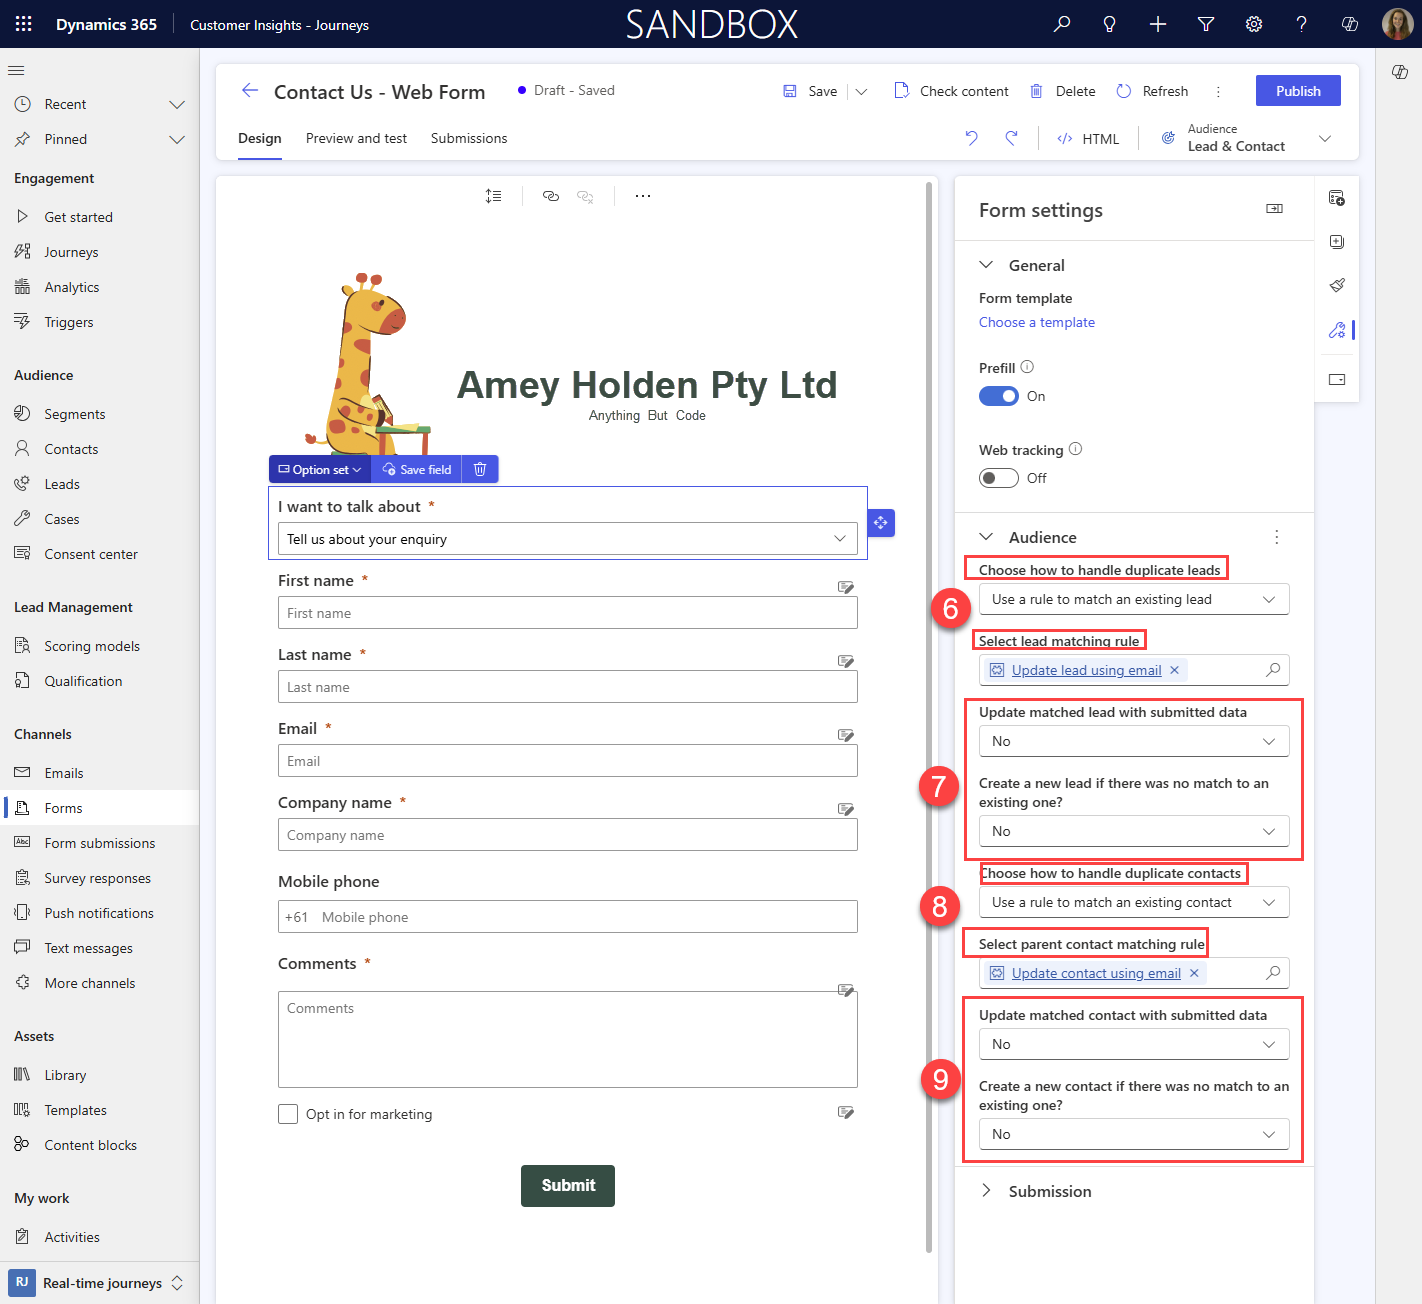Viewport: 1422px width, 1304px height.
Task: Search lead matching rule magnifier
Action: (1273, 670)
